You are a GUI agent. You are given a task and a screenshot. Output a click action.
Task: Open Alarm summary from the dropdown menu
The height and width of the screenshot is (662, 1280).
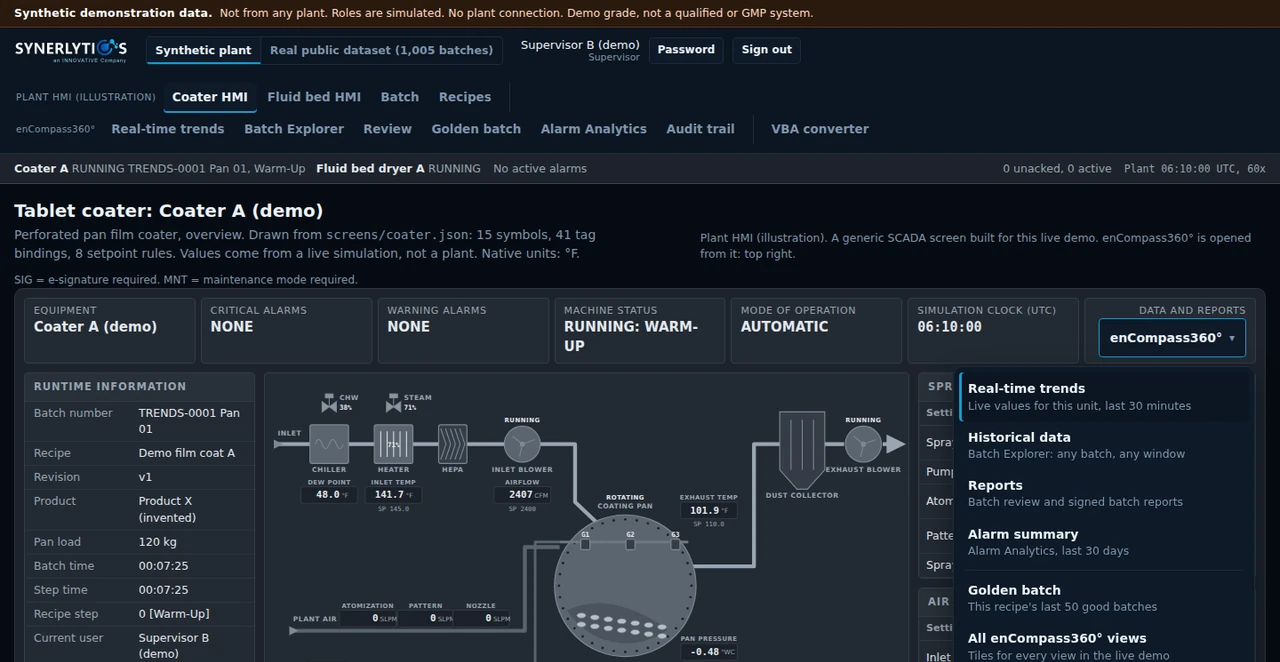[x=1104, y=542]
